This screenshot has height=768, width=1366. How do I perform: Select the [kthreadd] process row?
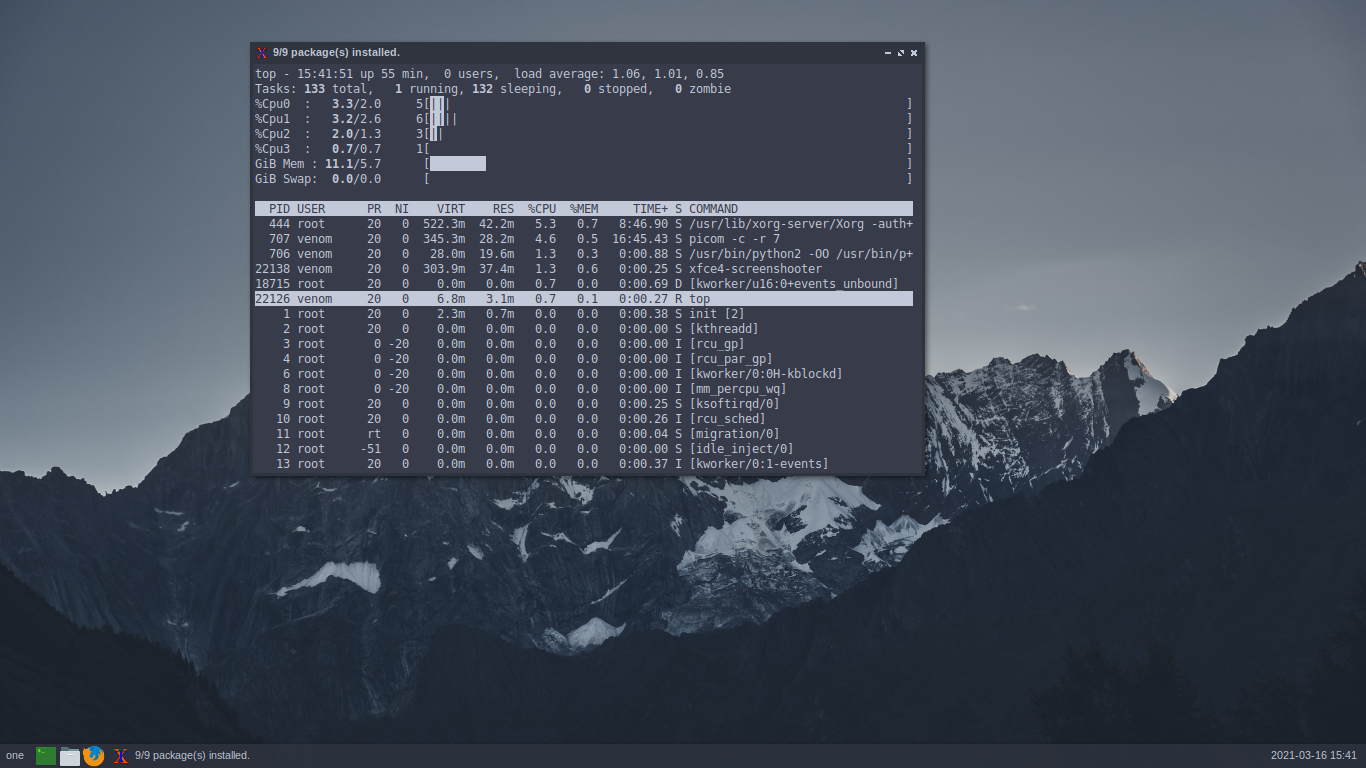pos(584,329)
